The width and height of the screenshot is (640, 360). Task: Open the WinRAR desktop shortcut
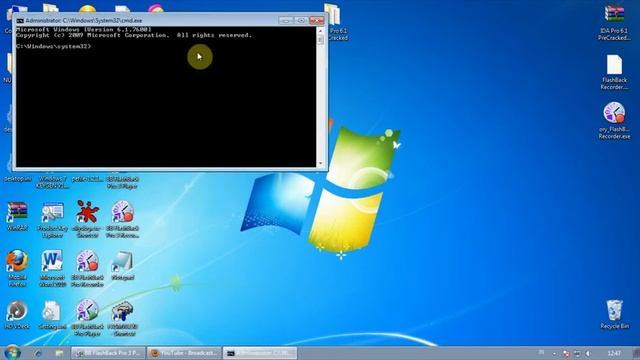tap(18, 216)
